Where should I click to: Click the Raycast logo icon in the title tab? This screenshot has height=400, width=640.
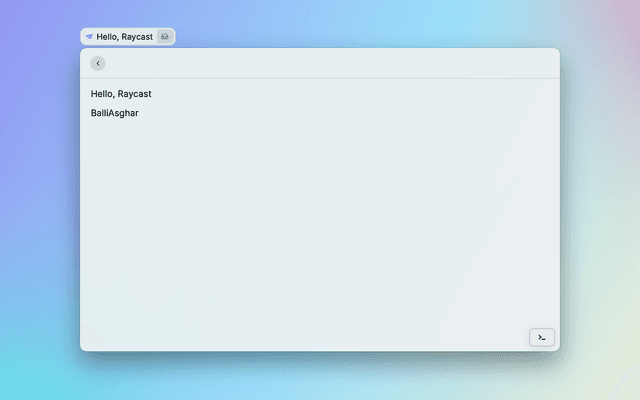(89, 36)
